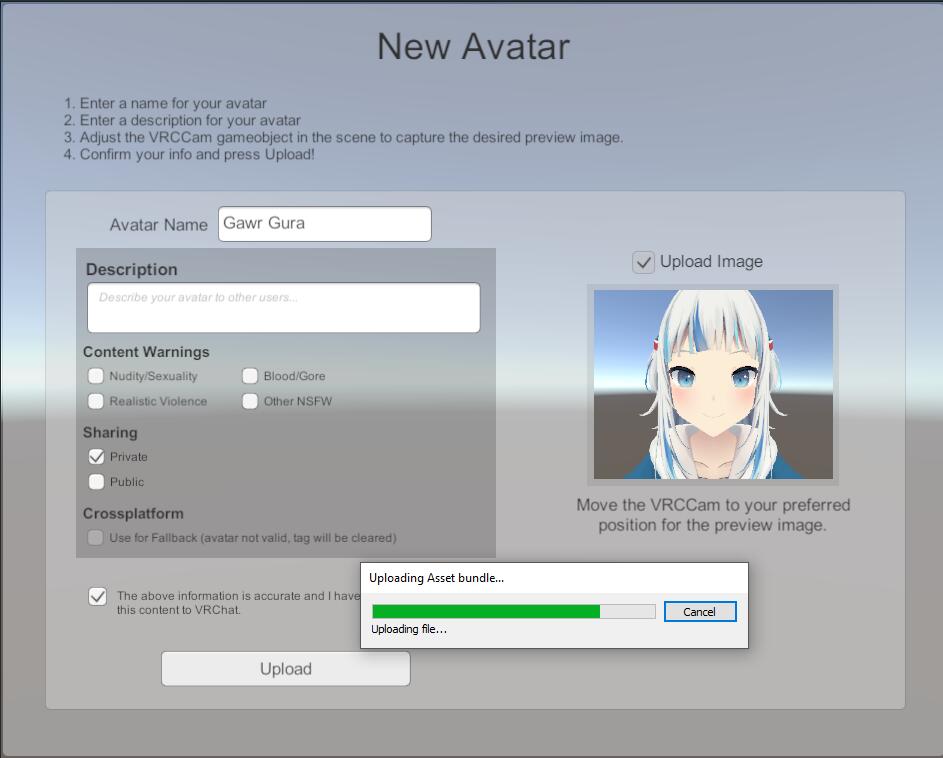Click the 'Uploading file...' status text
The image size is (943, 758).
point(409,630)
